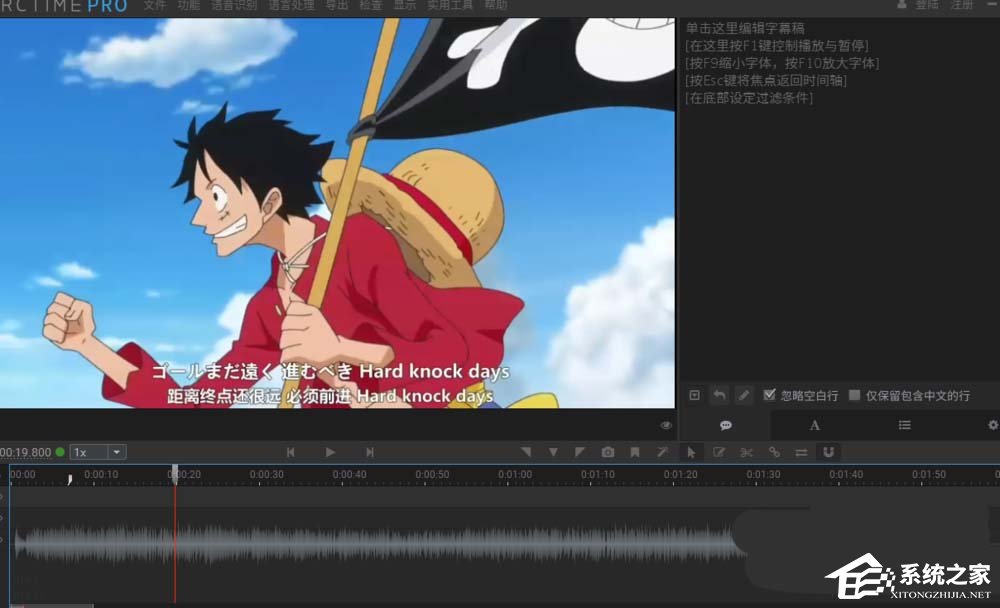Viewport: 1000px width, 608px height.
Task: Open the 语音识别 menu
Action: tap(234, 5)
